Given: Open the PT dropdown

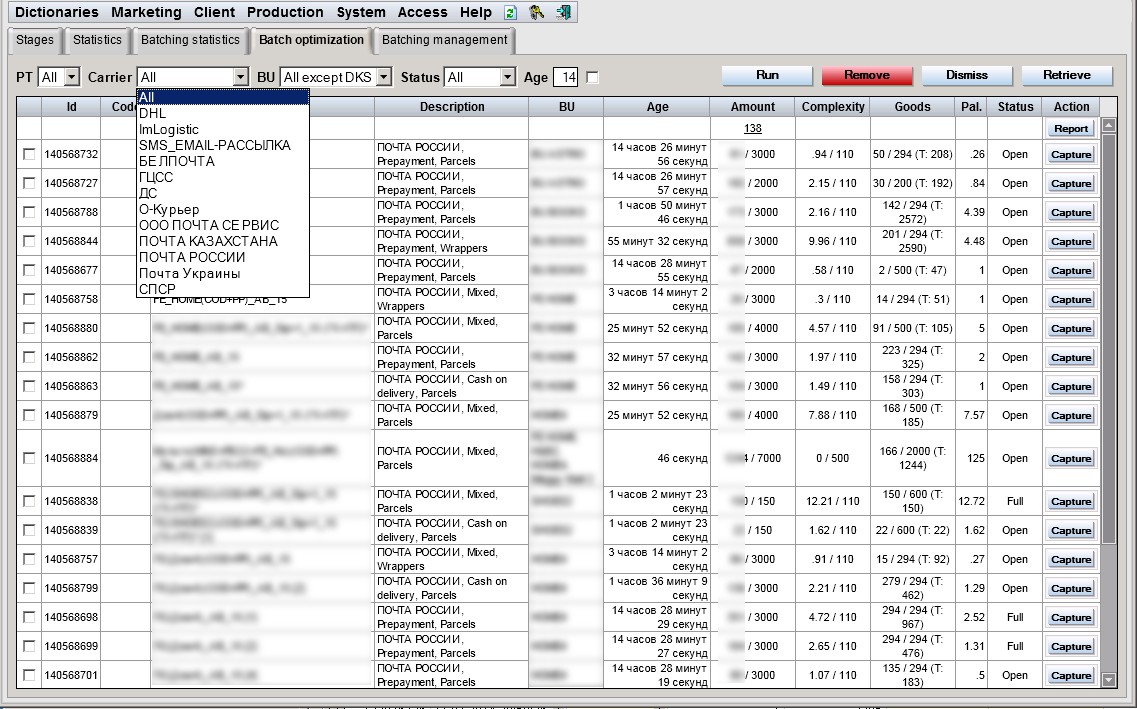Looking at the screenshot, I should pos(59,77).
